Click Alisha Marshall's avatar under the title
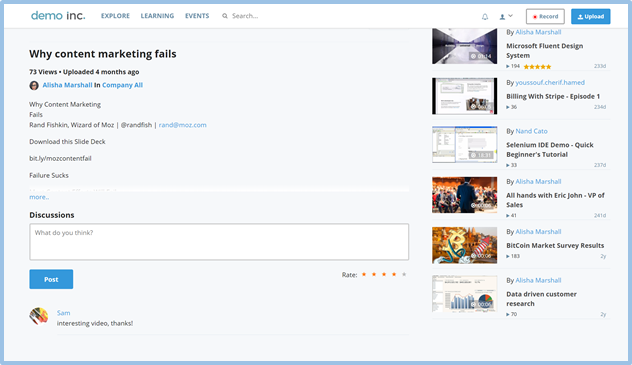Image resolution: width=632 pixels, height=365 pixels. point(34,85)
